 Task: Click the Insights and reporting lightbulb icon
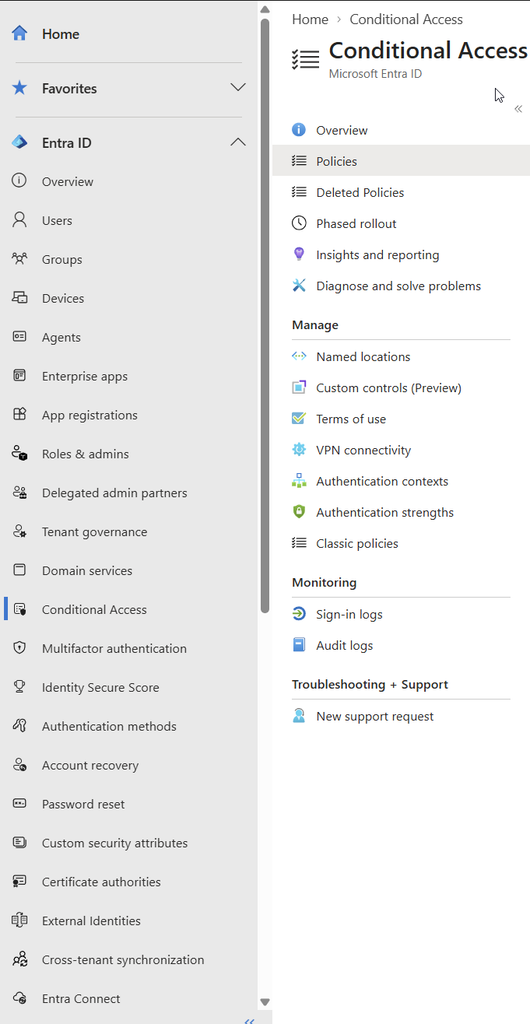coord(299,255)
